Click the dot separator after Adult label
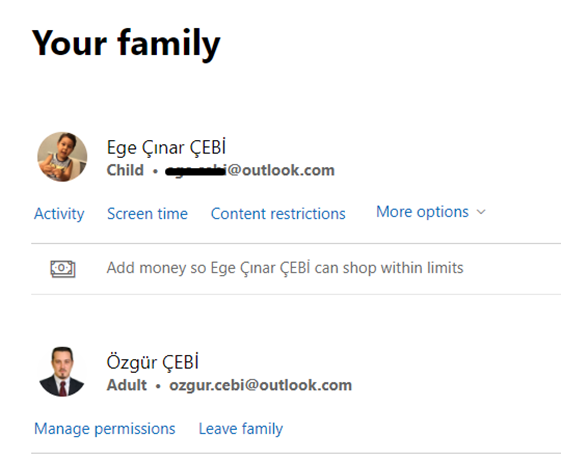 point(158,386)
